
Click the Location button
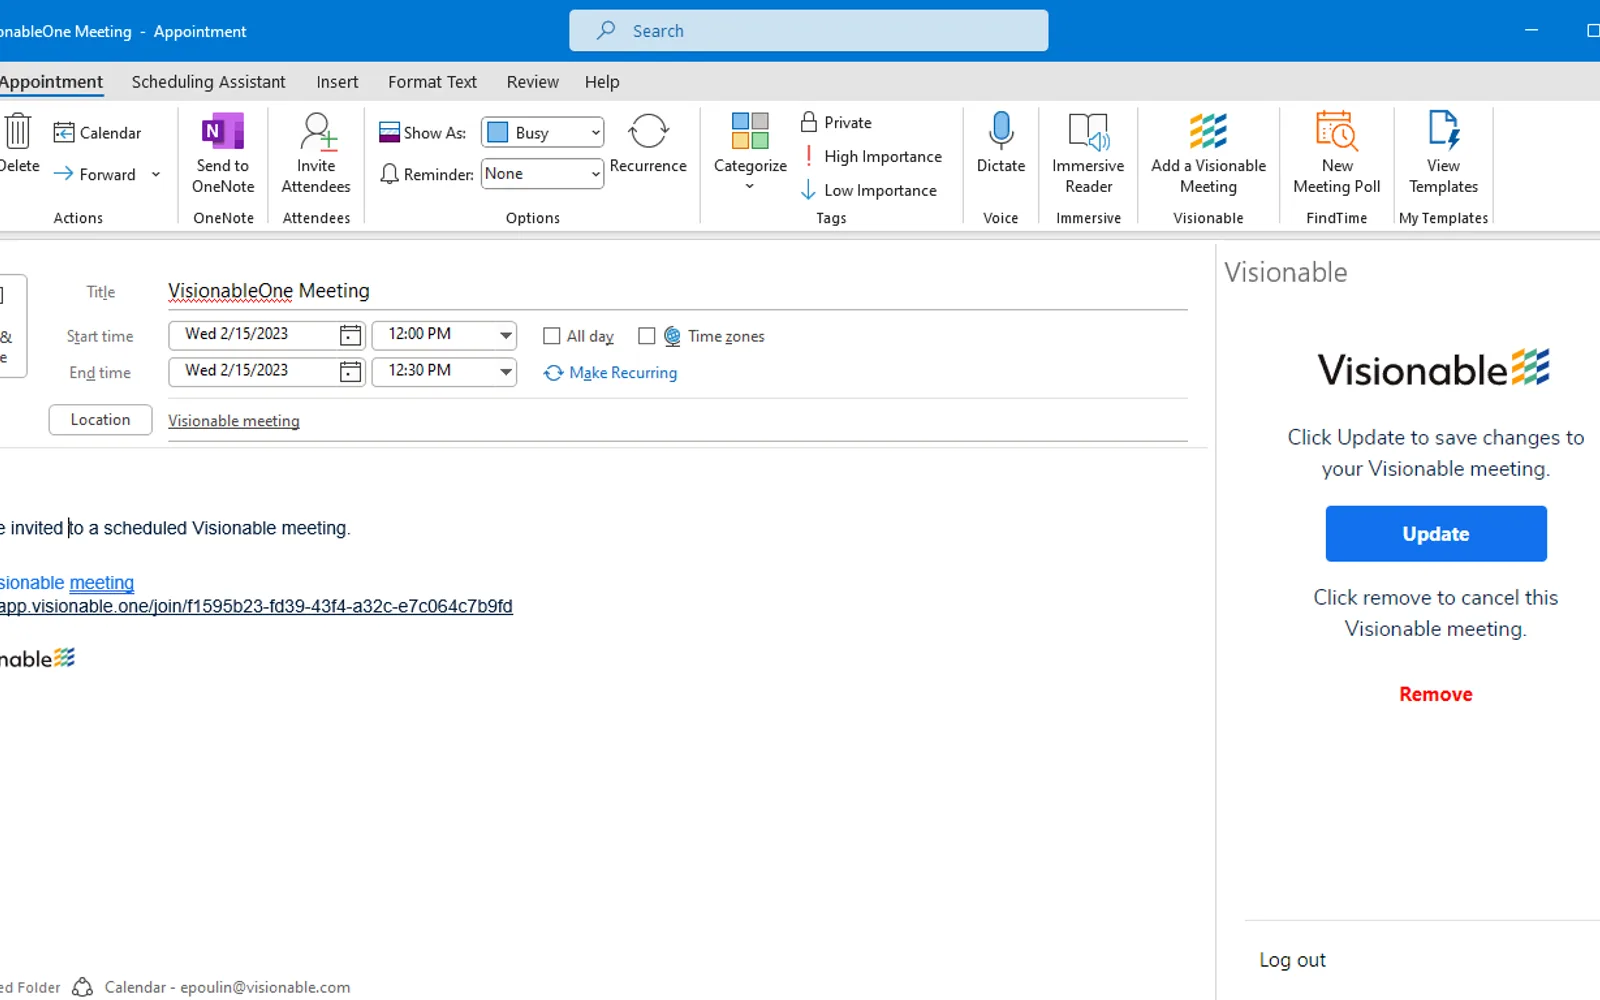100,420
